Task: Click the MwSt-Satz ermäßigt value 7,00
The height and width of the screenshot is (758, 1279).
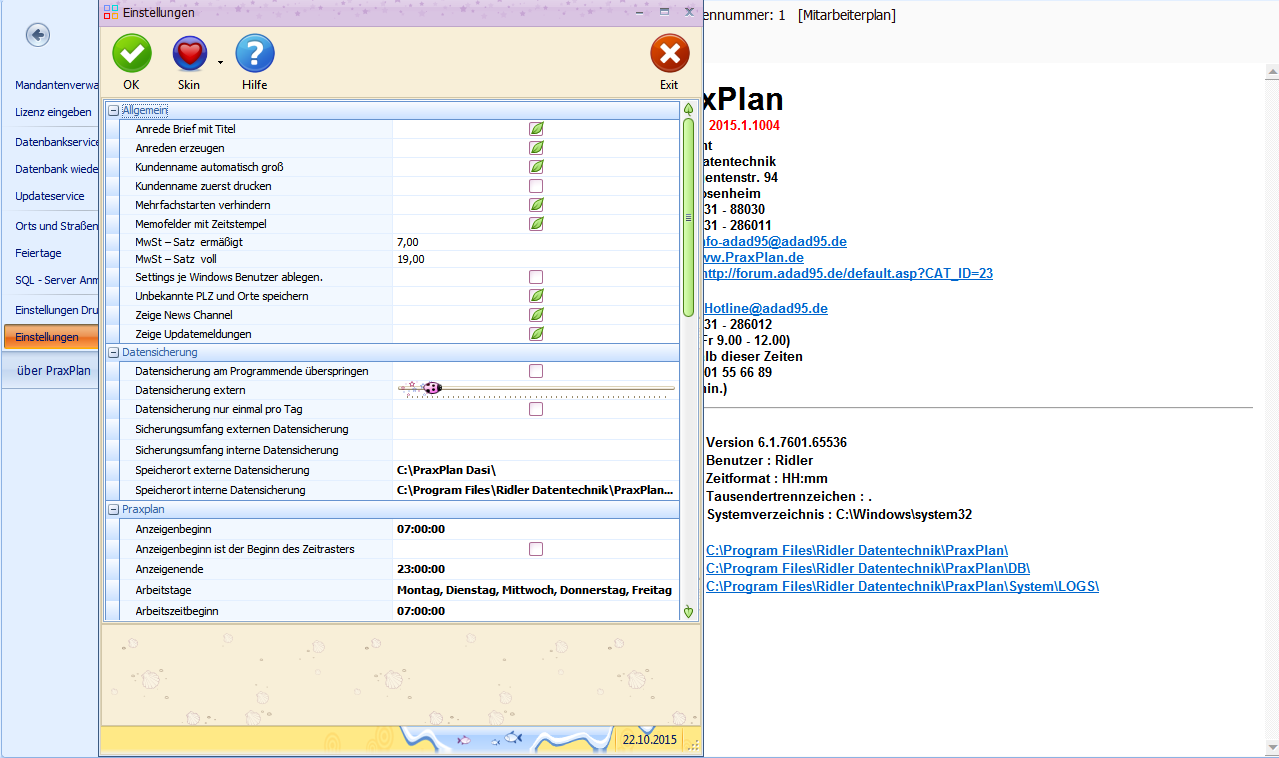Action: point(407,242)
